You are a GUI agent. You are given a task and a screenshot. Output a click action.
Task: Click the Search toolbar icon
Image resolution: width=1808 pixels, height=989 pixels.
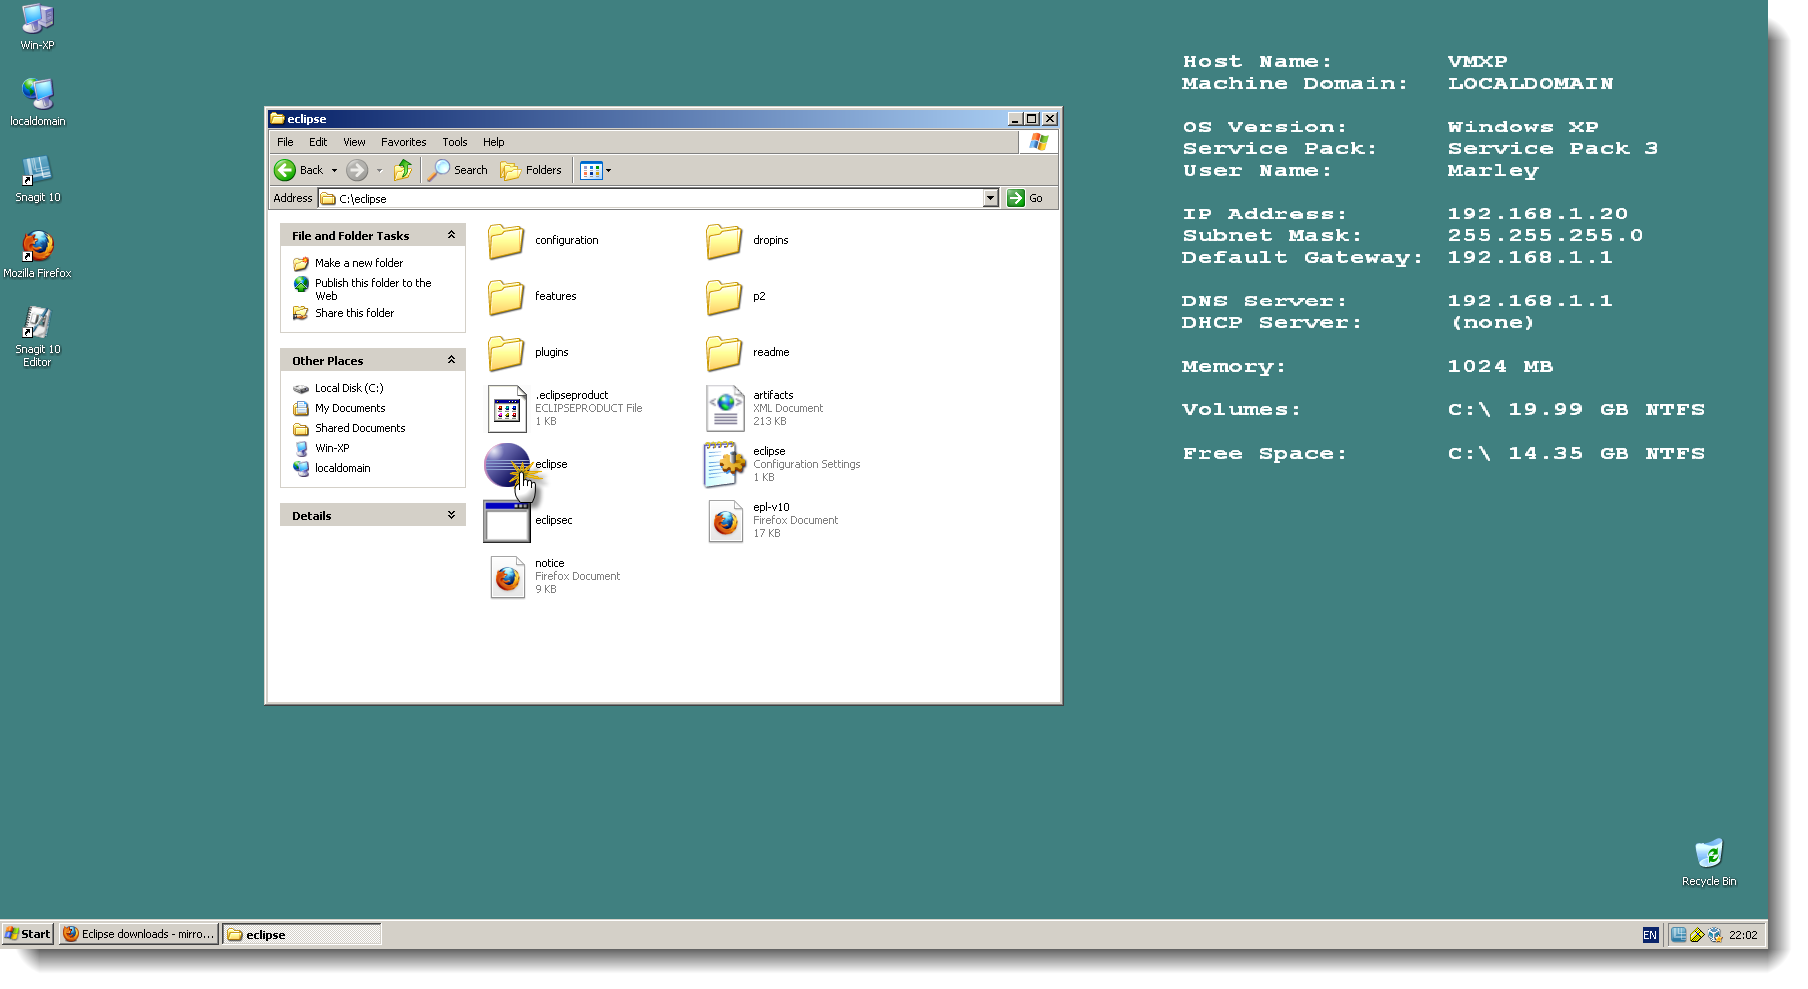457,170
